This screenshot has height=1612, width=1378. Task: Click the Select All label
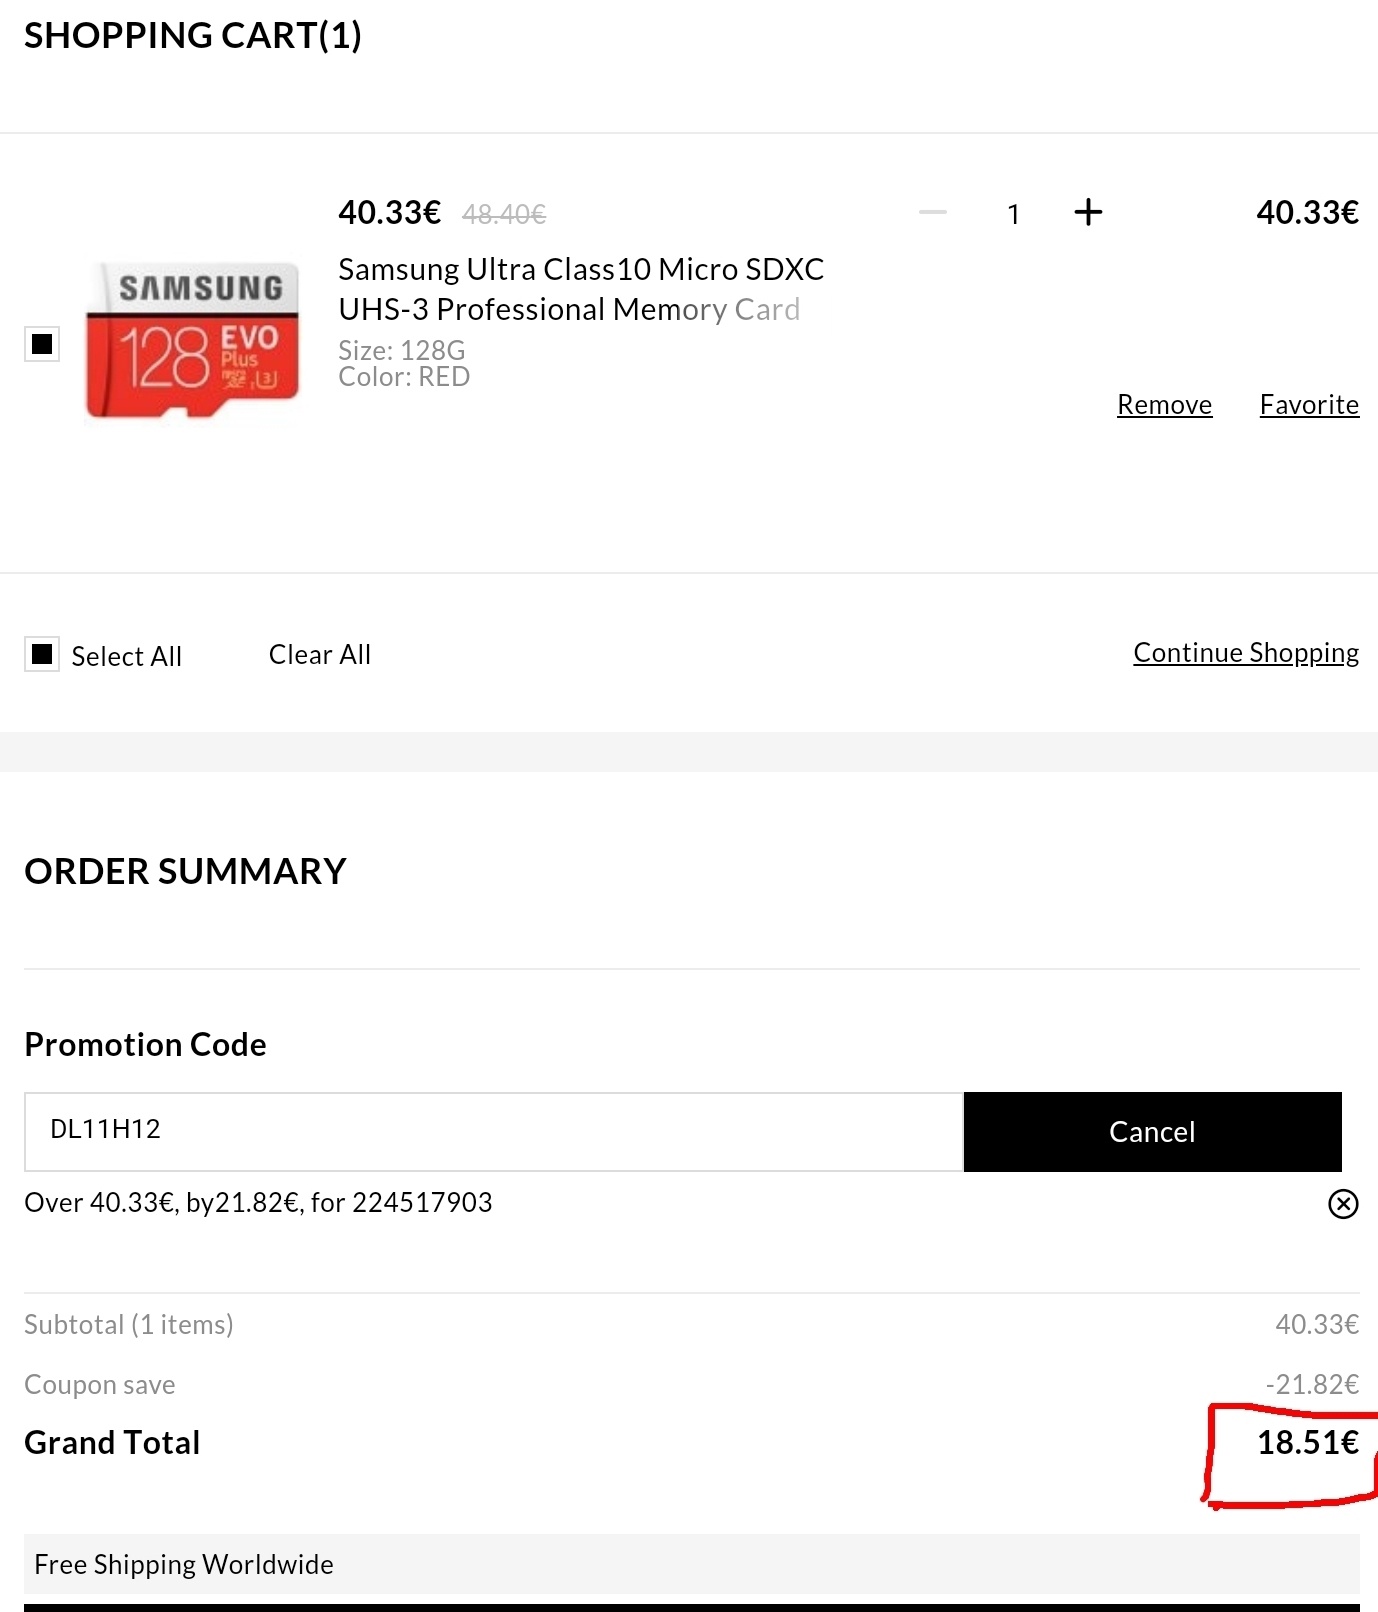[127, 657]
